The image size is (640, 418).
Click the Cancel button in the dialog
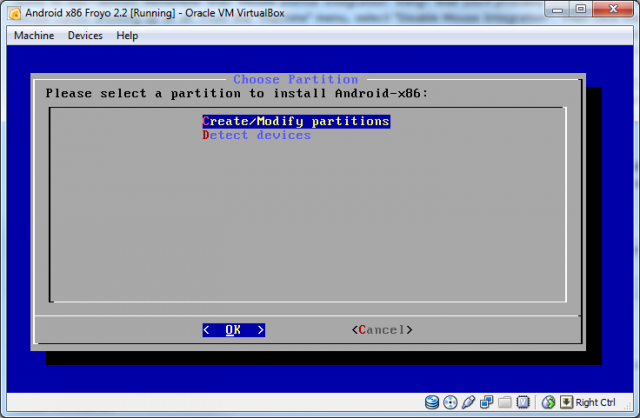[382, 330]
